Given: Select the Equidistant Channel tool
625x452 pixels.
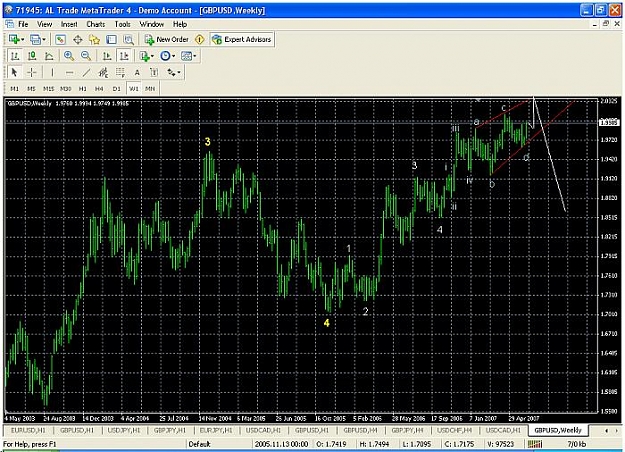Looking at the screenshot, I should pos(103,73).
